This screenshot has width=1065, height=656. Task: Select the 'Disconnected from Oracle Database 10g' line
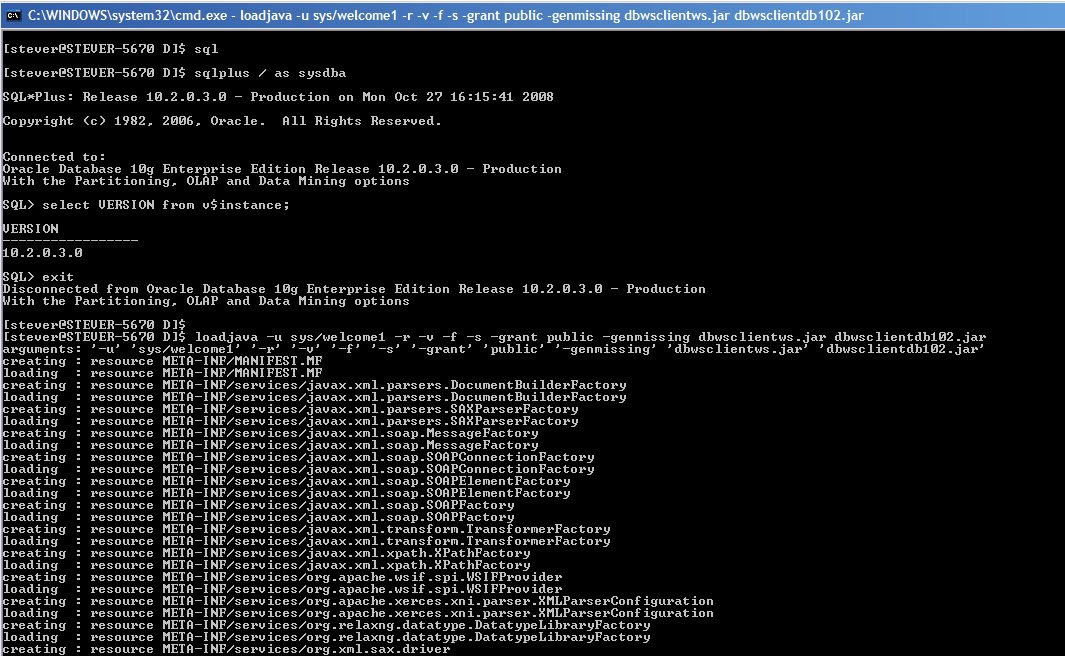click(x=354, y=289)
